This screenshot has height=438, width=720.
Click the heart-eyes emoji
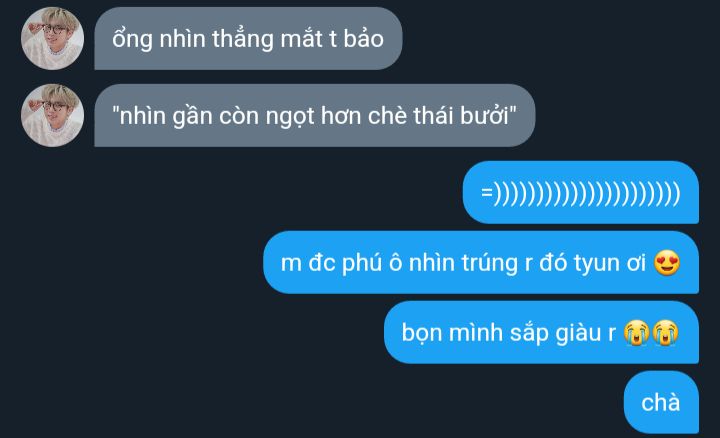667,263
